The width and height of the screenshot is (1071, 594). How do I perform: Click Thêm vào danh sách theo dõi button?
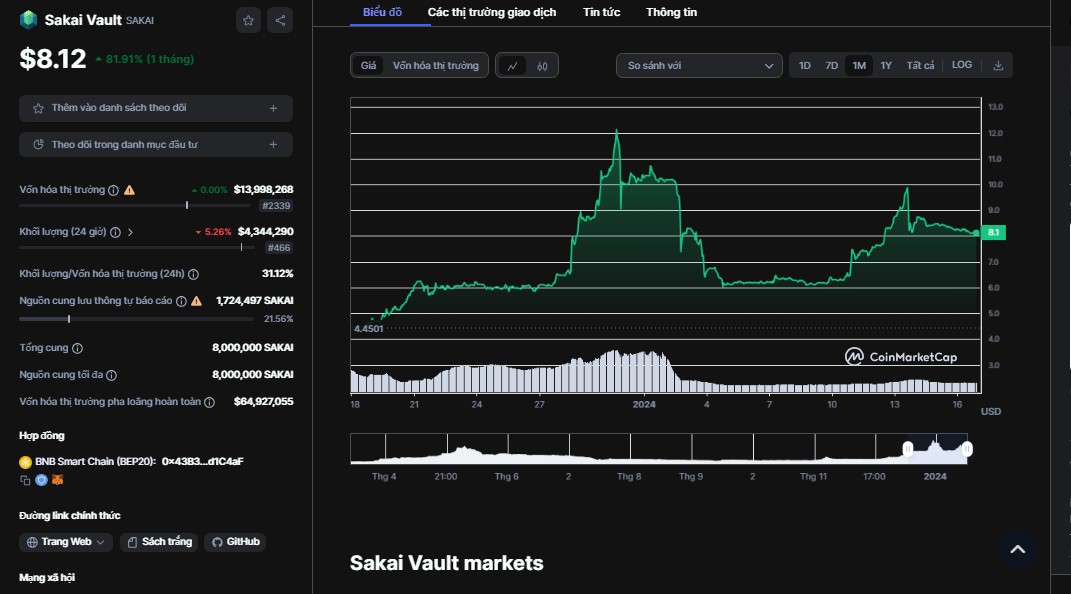tap(156, 109)
